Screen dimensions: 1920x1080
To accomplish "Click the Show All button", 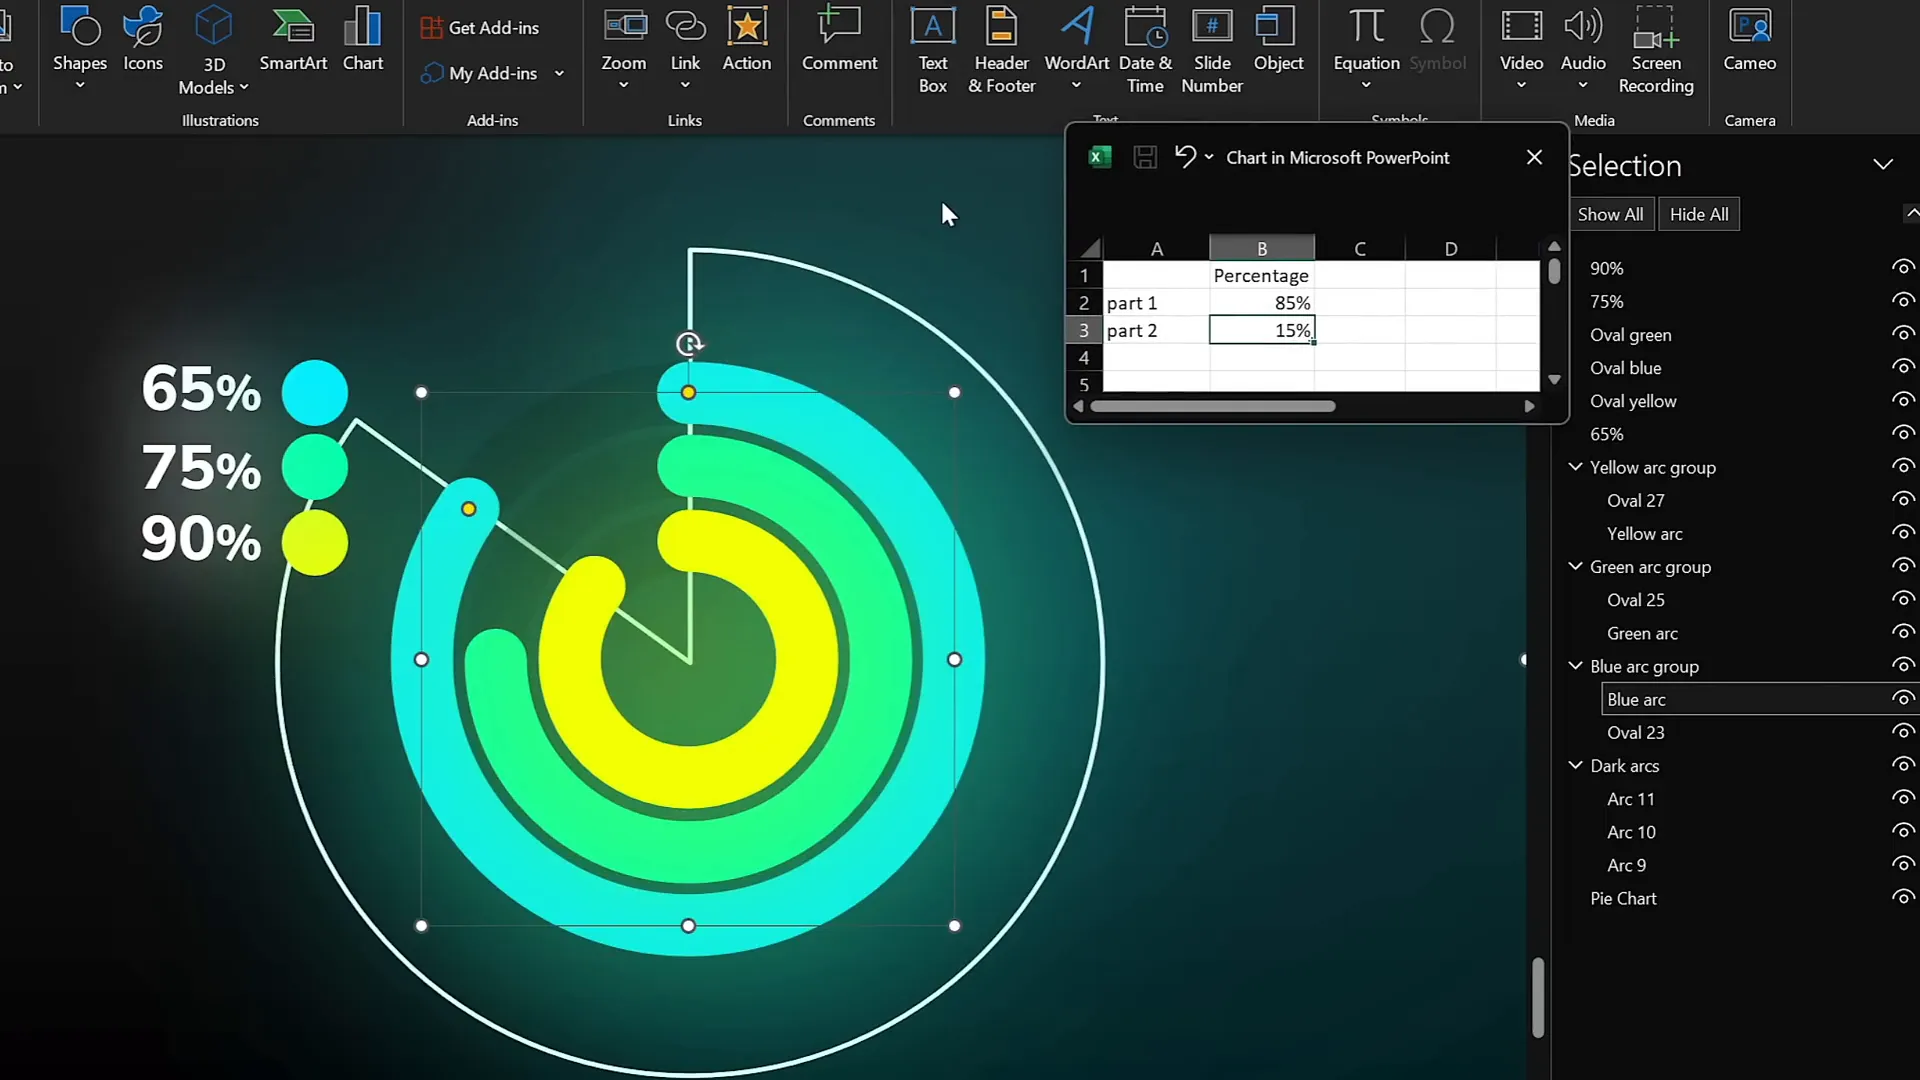I will [1610, 213].
